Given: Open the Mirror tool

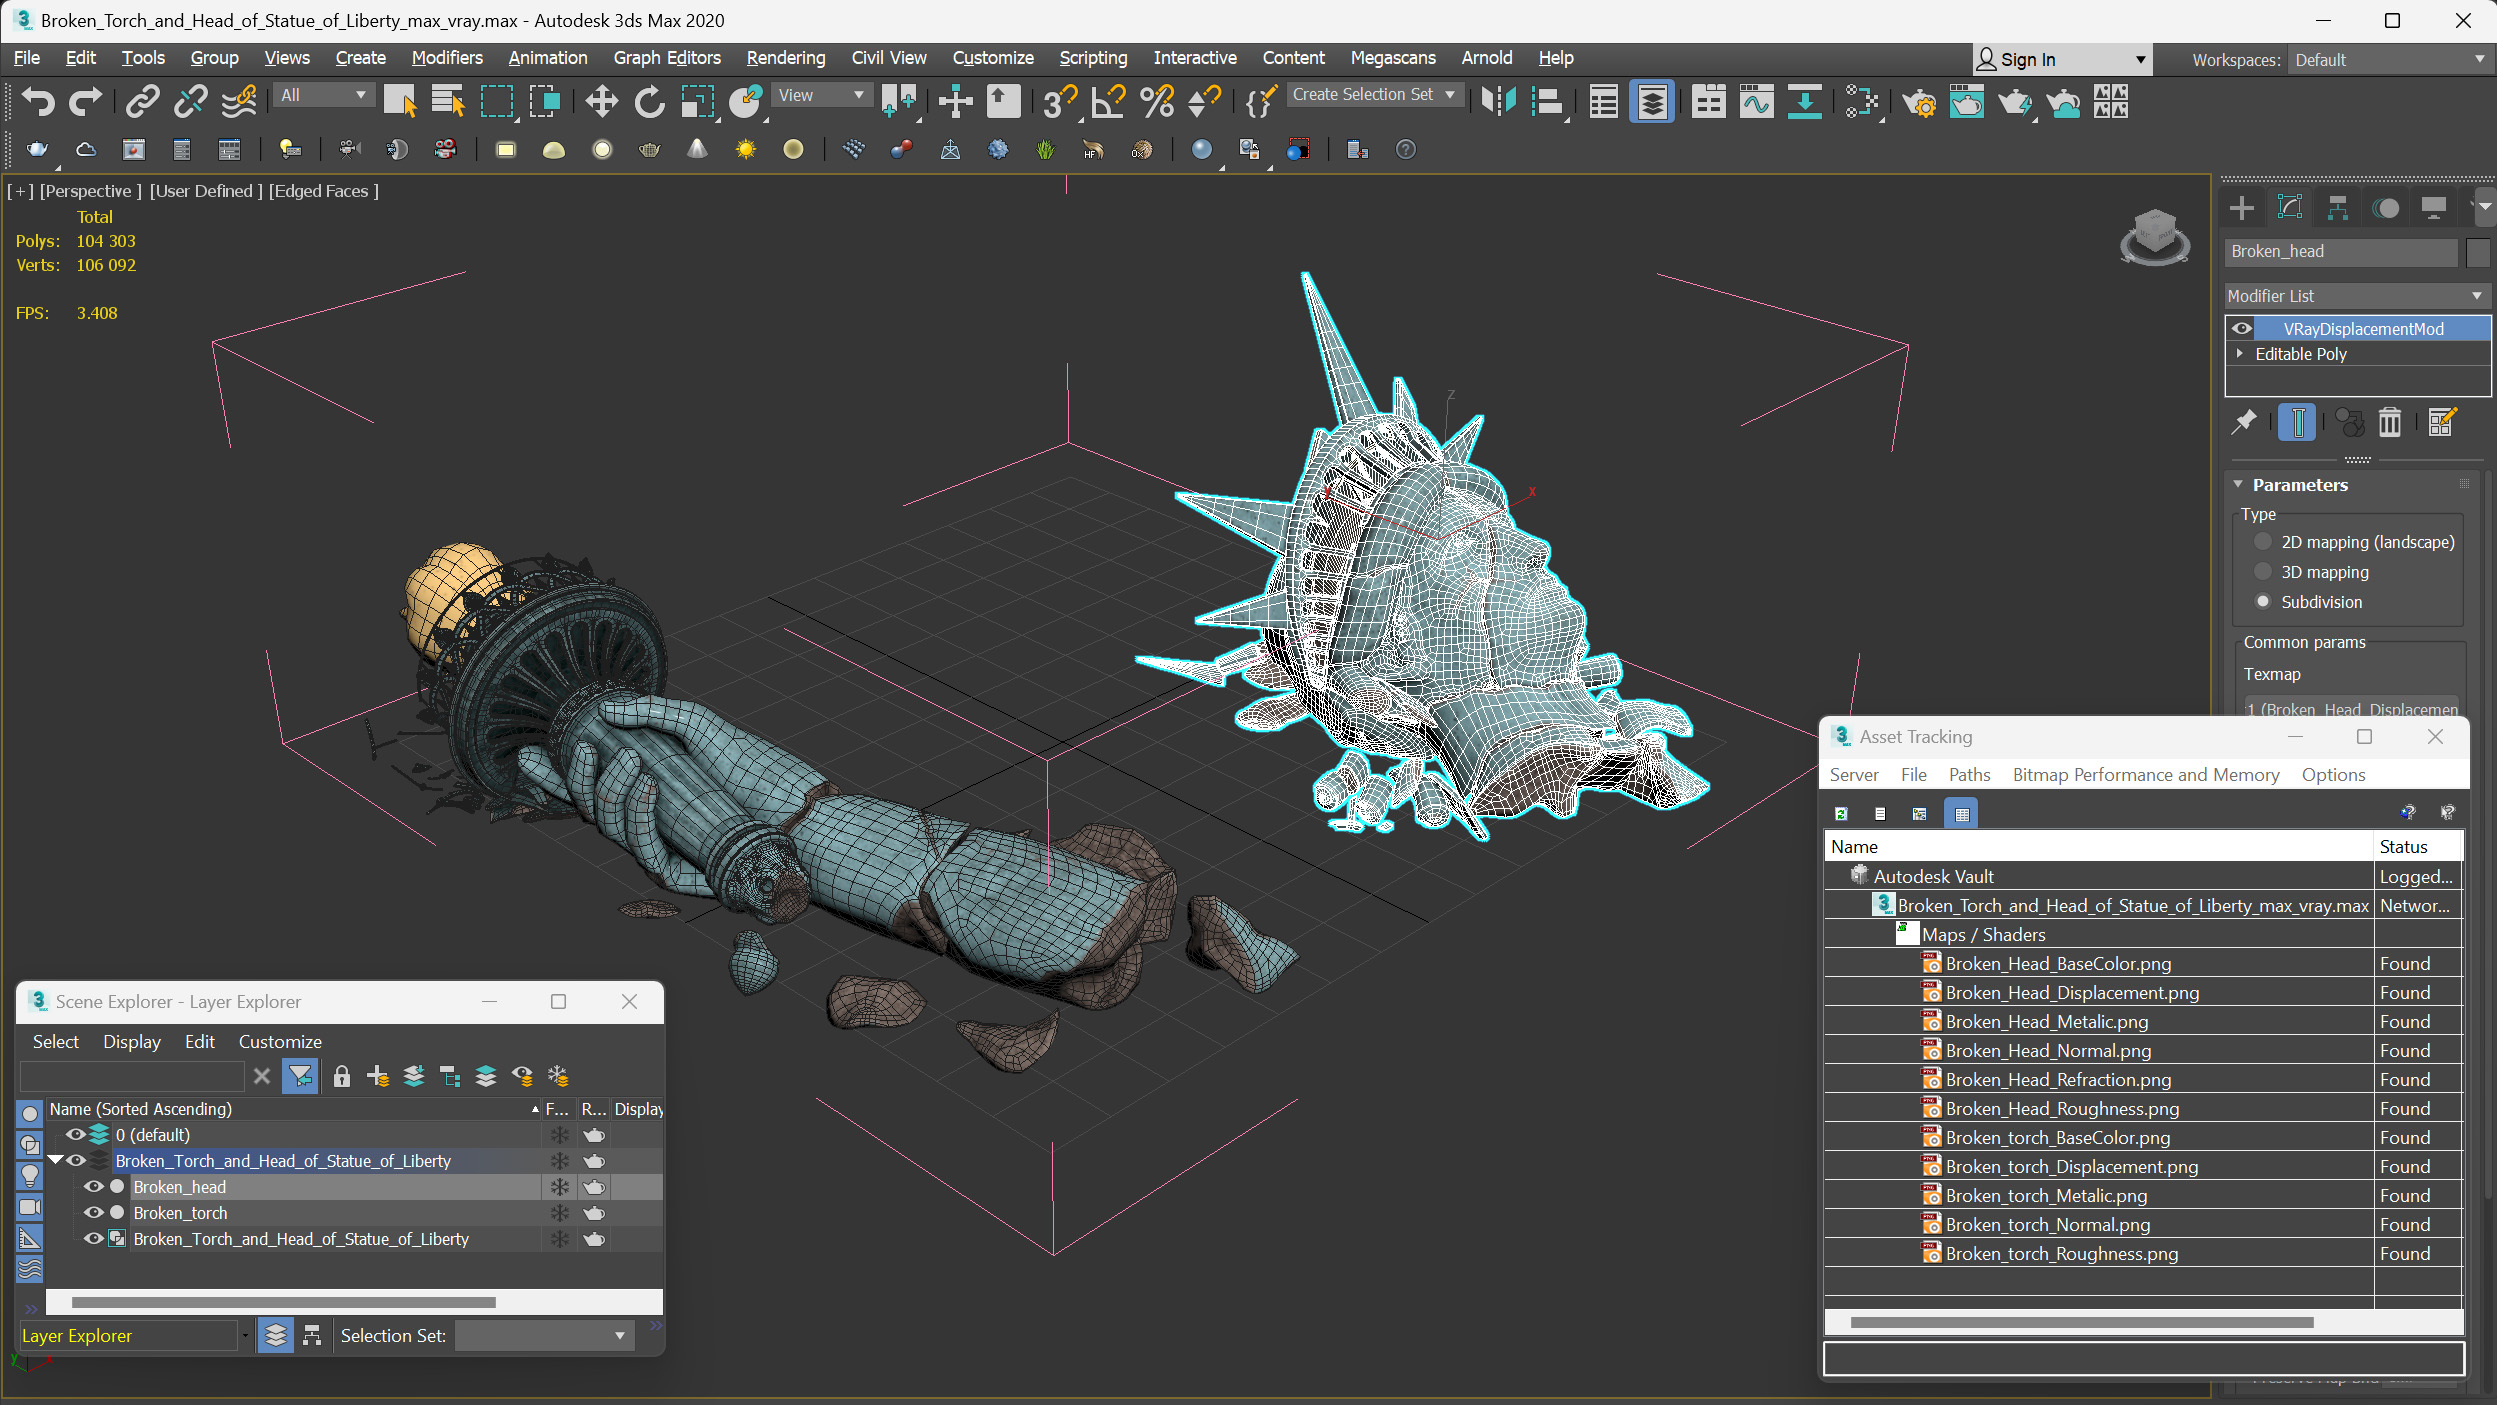Looking at the screenshot, I should pos(1498,101).
